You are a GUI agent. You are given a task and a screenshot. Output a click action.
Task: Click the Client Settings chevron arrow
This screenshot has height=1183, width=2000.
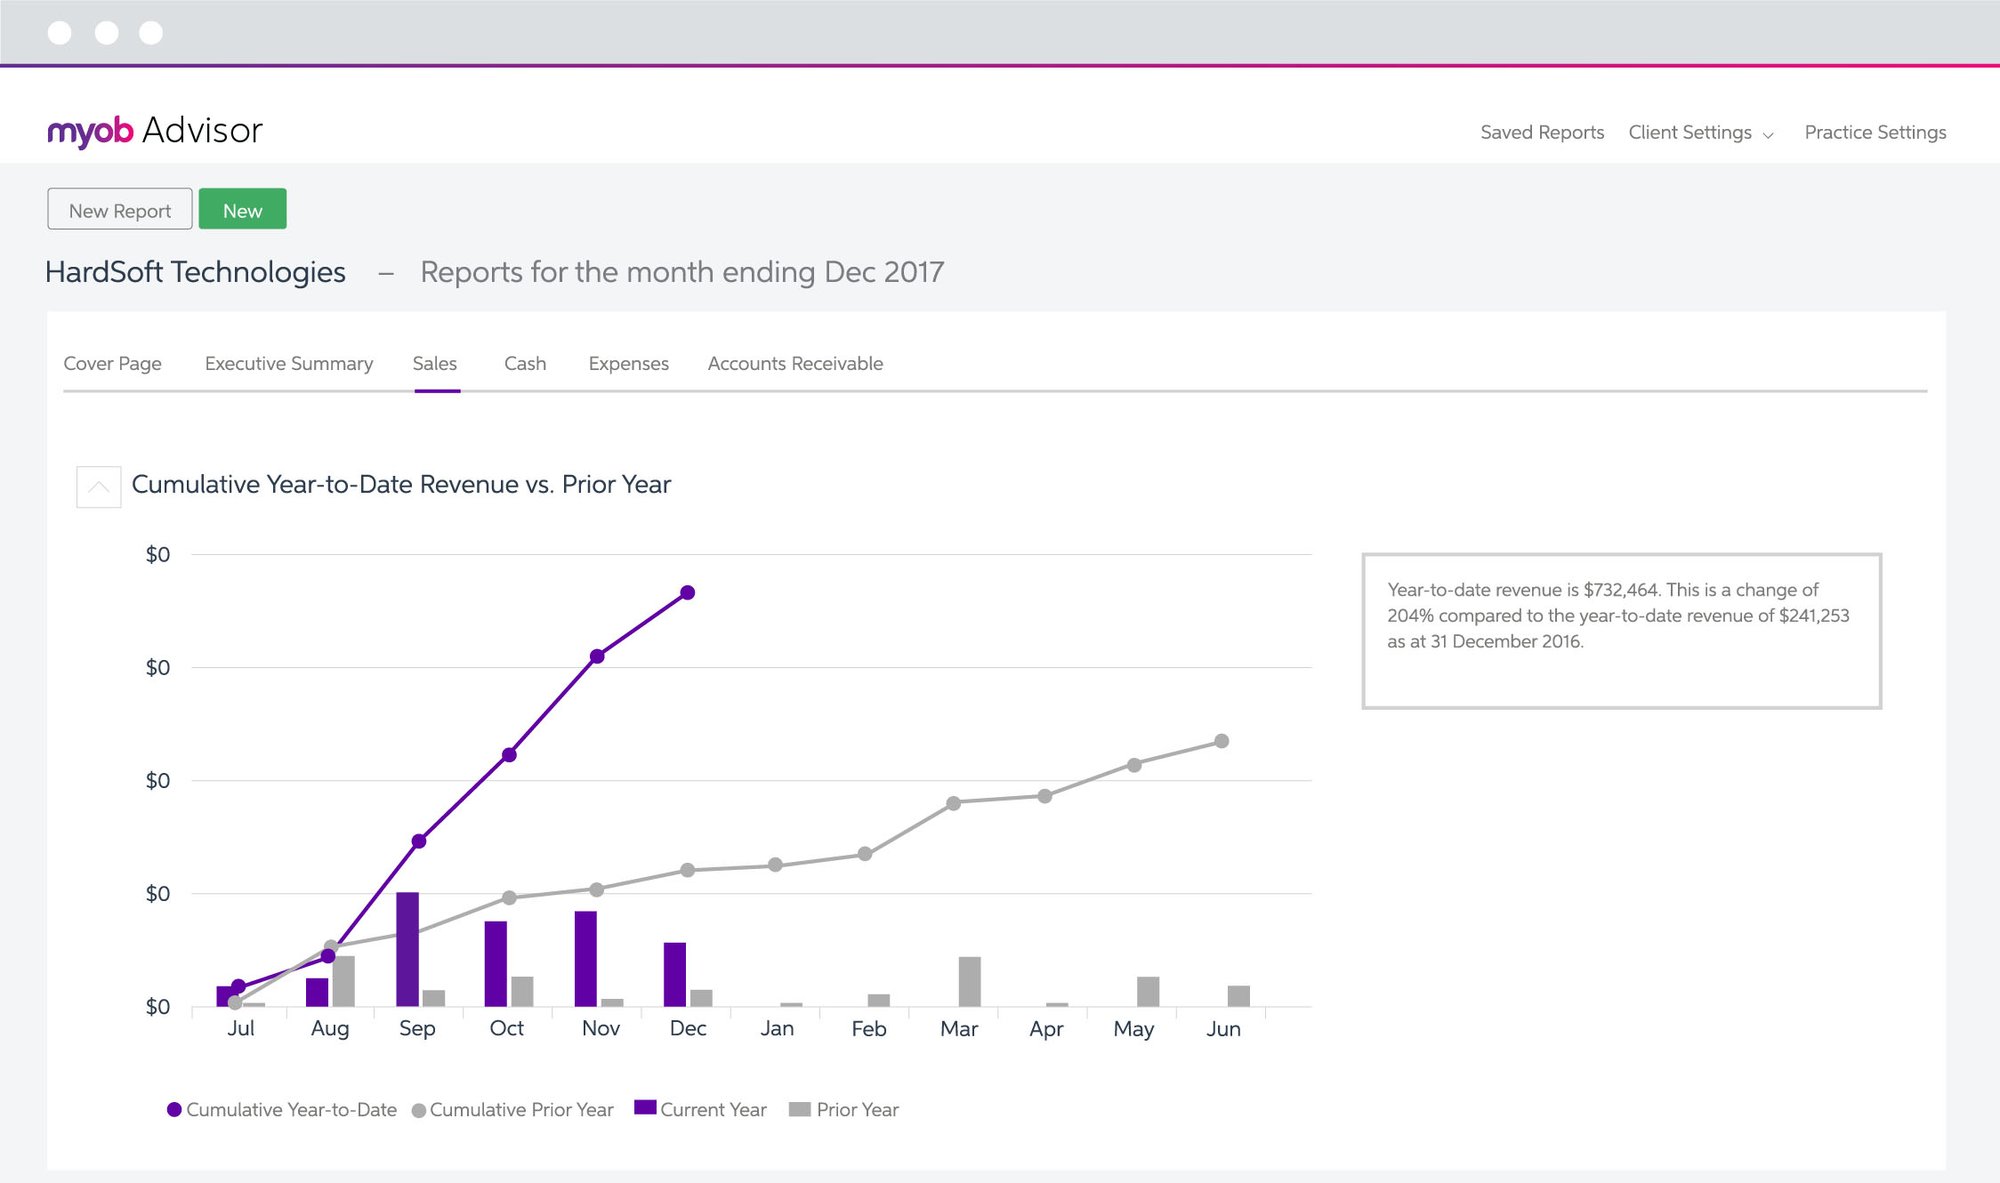[x=1768, y=135]
